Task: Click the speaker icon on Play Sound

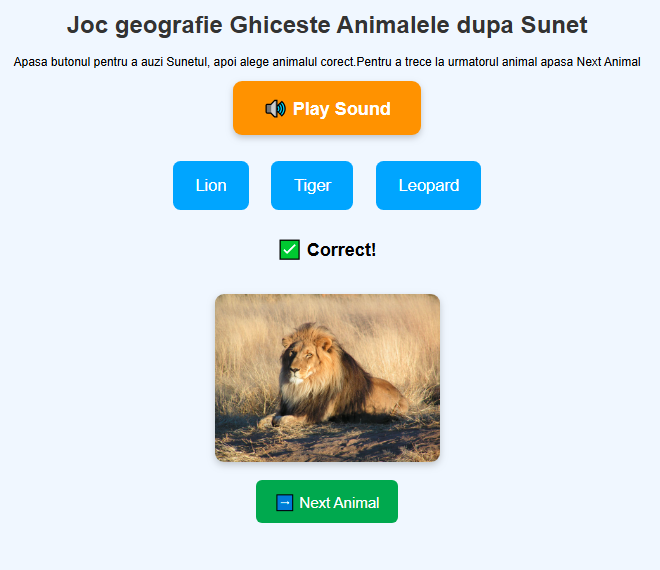Action: (275, 109)
